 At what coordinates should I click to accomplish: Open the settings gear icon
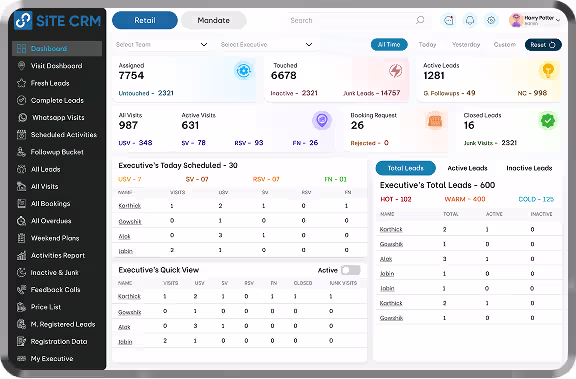[491, 20]
